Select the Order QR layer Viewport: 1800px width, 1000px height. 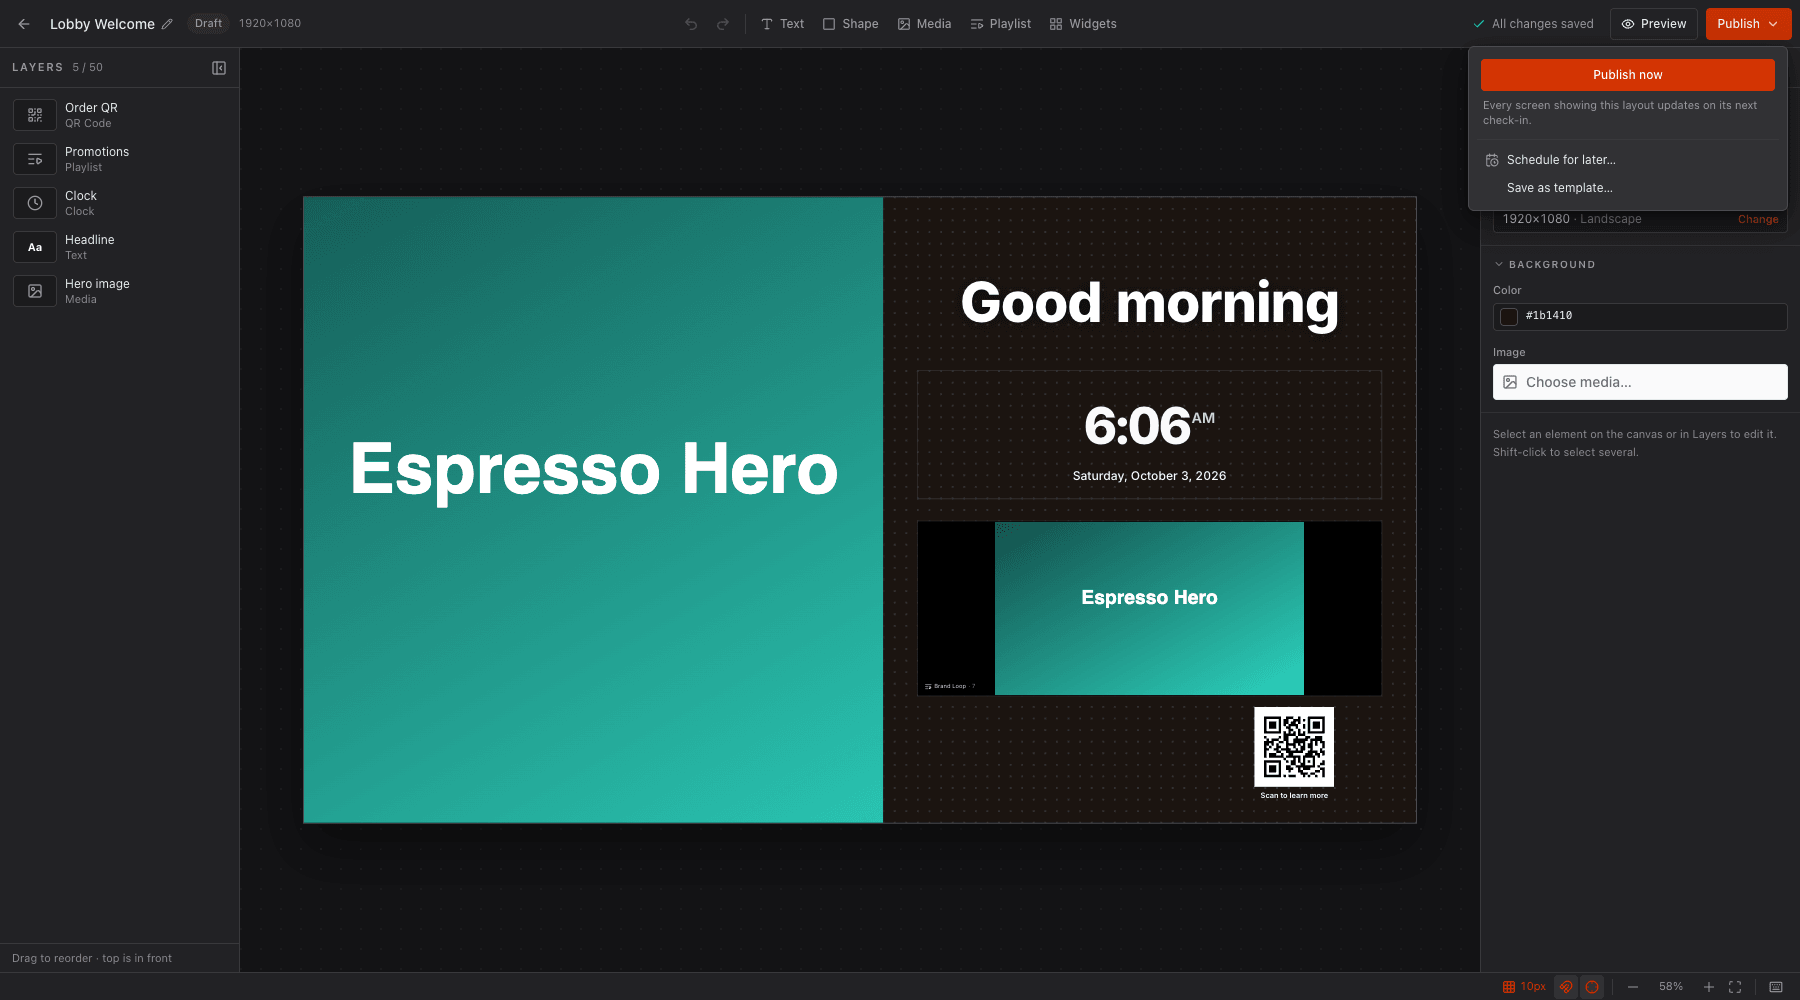(x=120, y=115)
